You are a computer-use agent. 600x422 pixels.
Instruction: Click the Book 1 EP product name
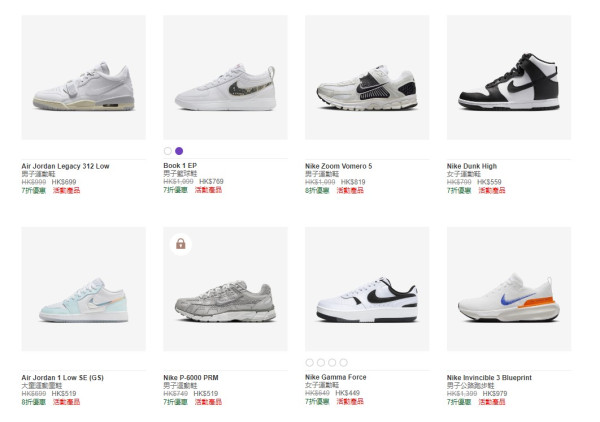point(181,166)
